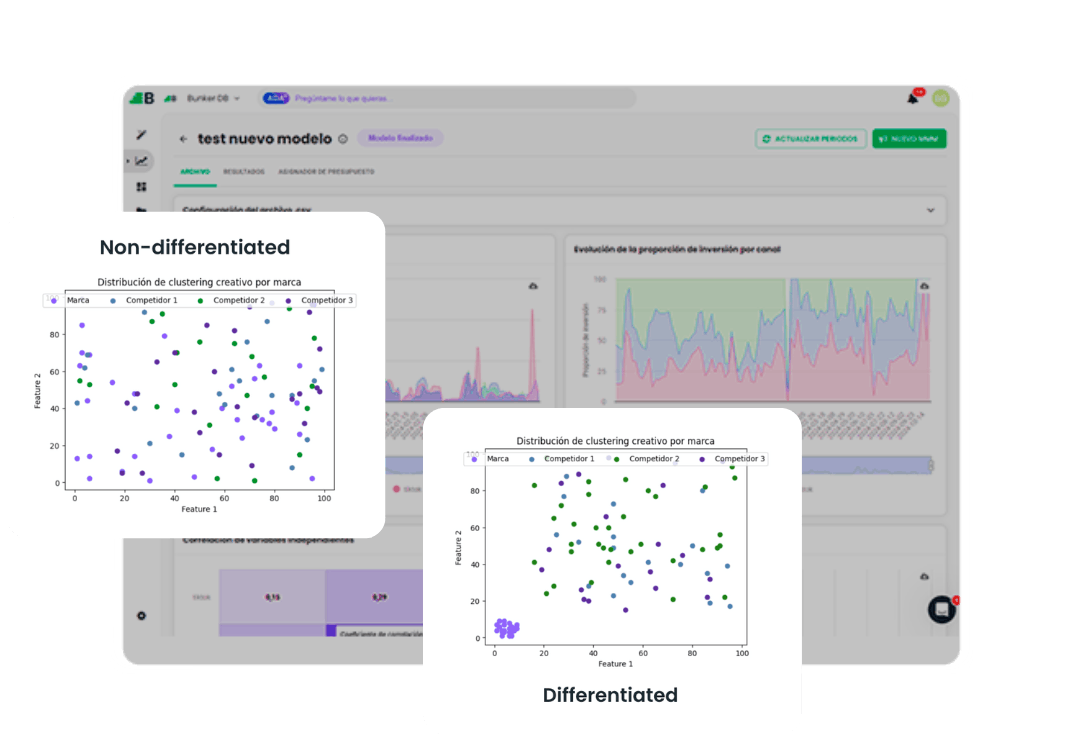
Task: Open the options icon beside model title
Action: (343, 139)
